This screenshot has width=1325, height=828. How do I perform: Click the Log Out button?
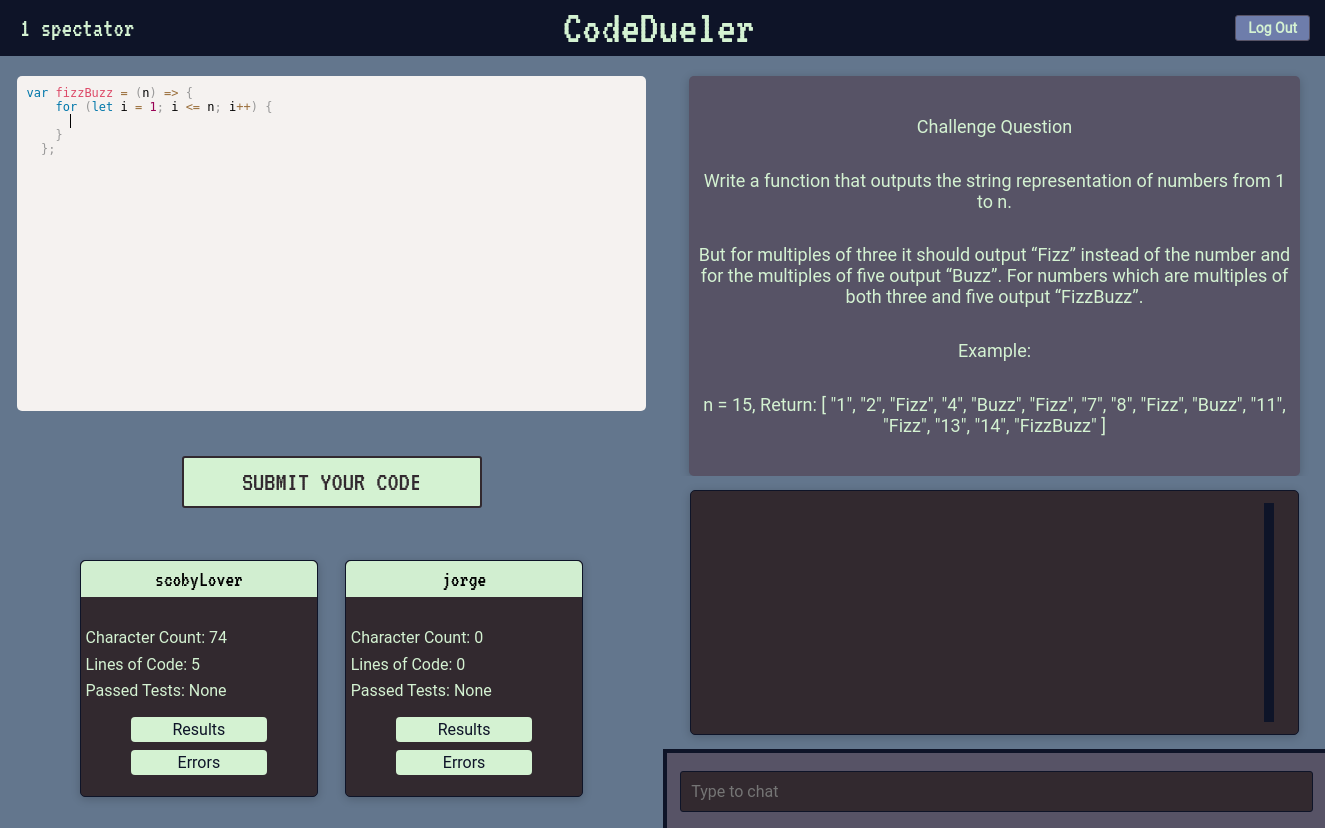(x=1271, y=27)
